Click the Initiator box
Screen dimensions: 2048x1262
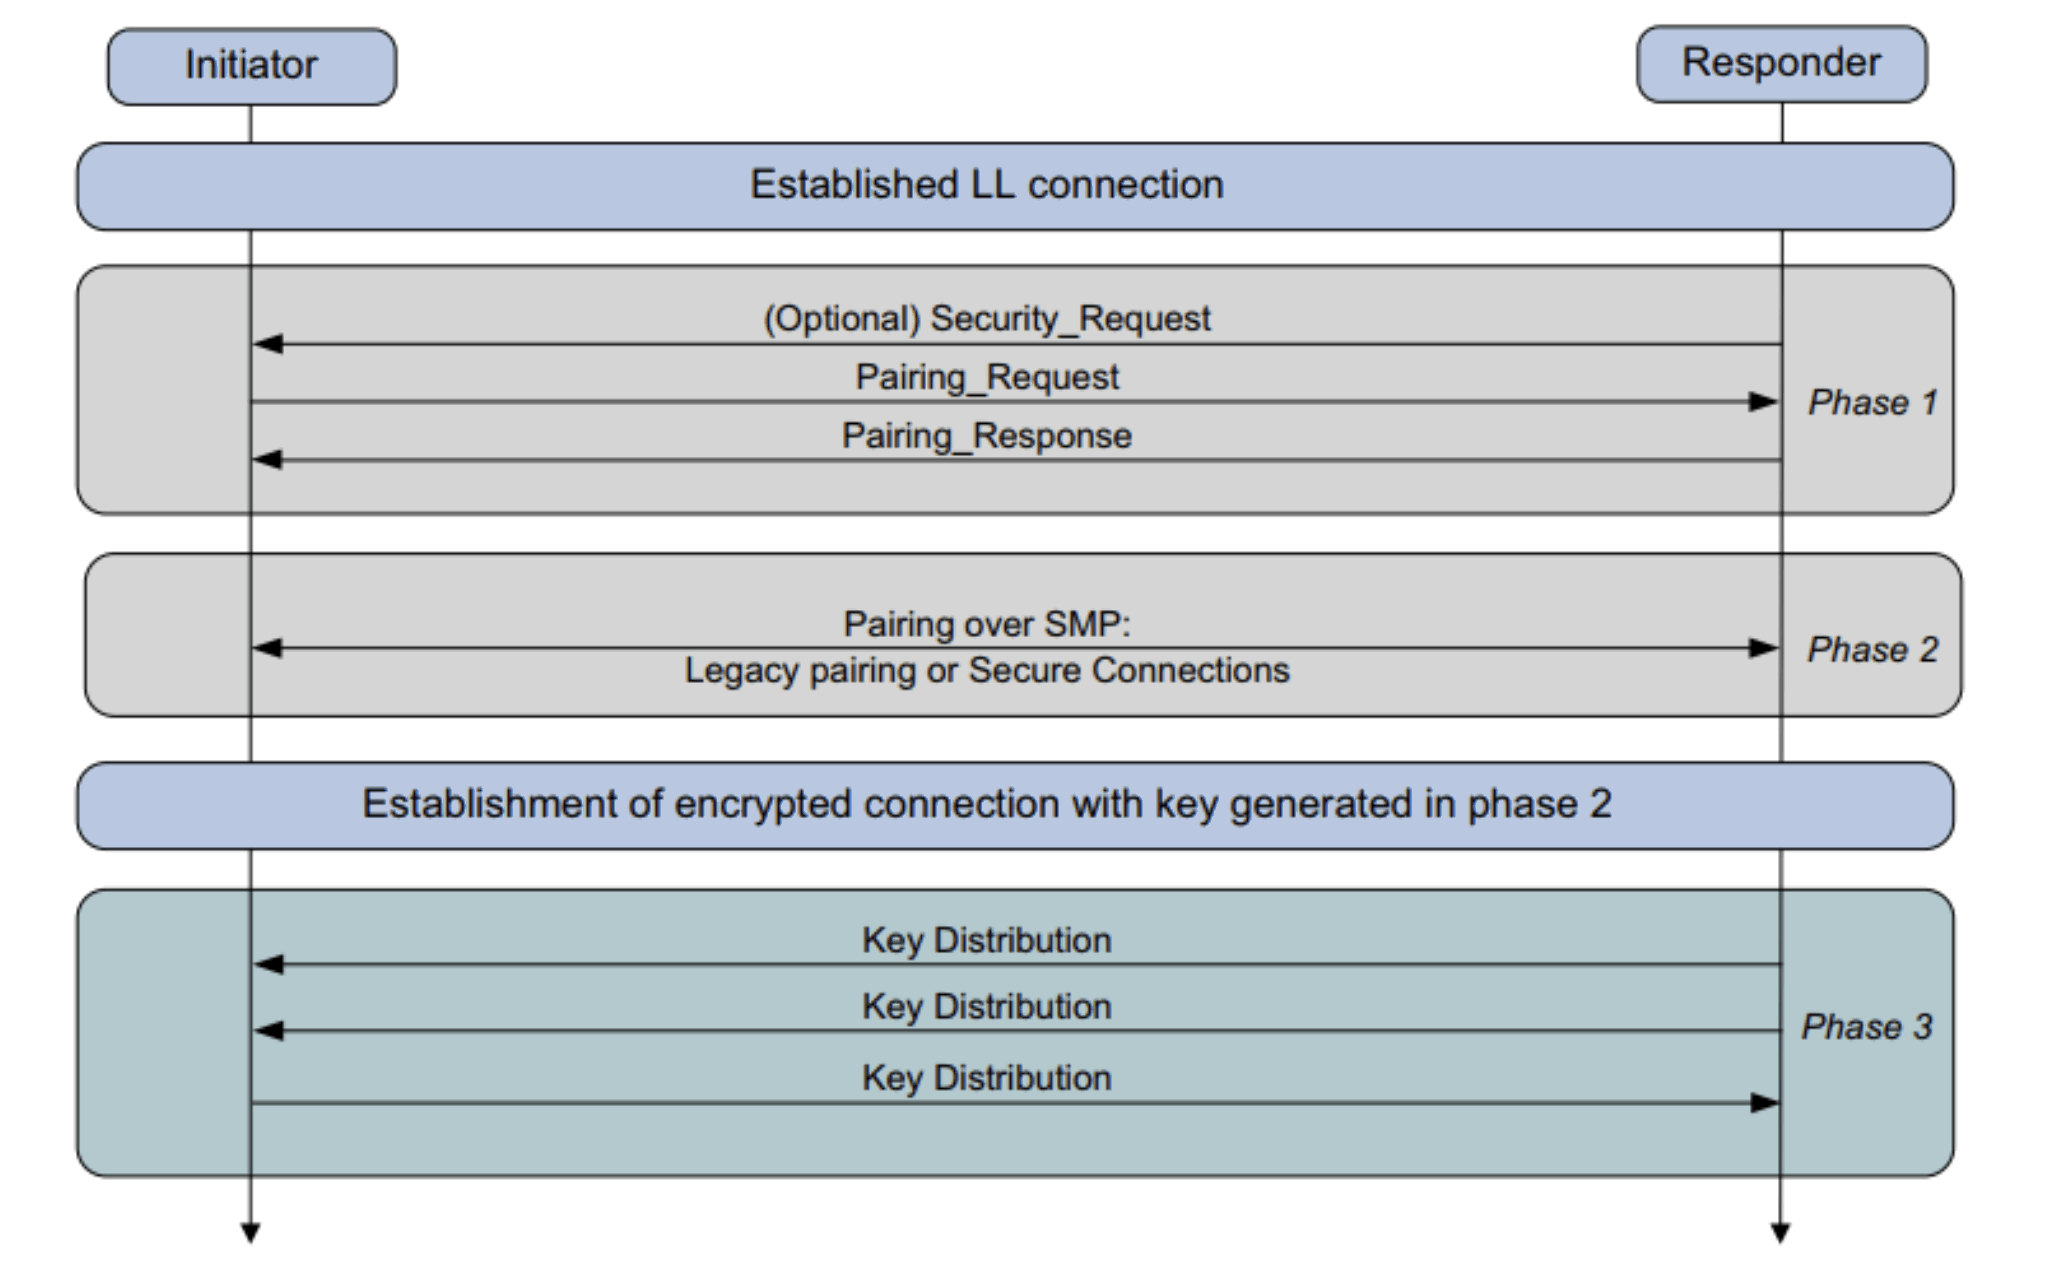click(251, 66)
